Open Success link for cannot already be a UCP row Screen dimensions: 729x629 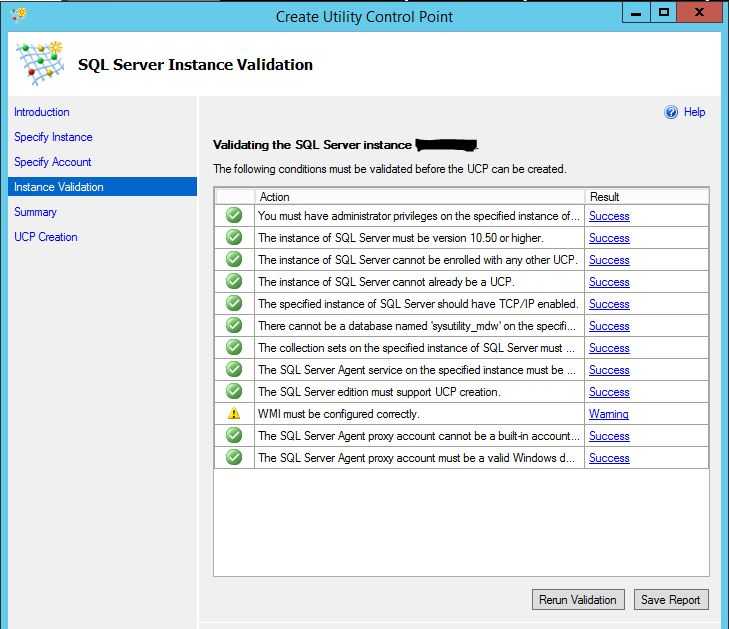click(609, 282)
